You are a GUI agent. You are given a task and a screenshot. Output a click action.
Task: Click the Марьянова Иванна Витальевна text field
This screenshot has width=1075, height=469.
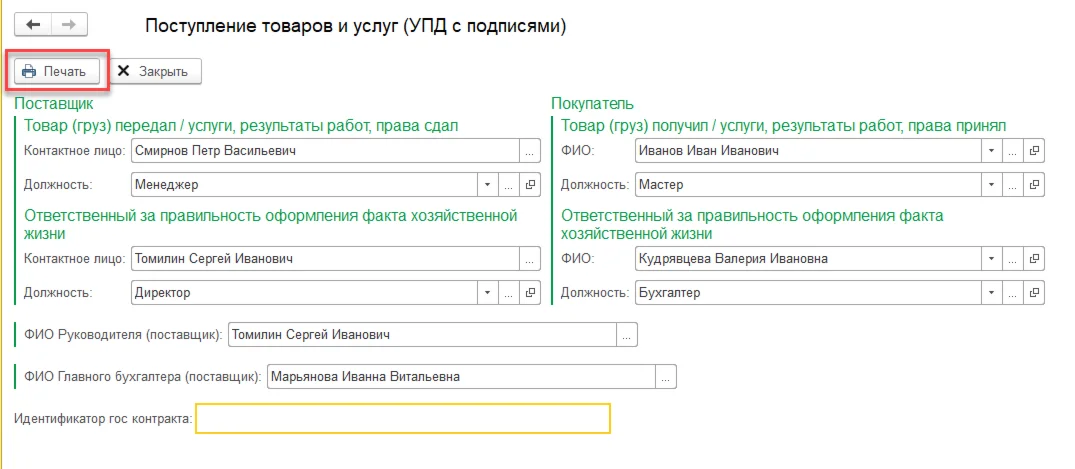[x=460, y=377]
